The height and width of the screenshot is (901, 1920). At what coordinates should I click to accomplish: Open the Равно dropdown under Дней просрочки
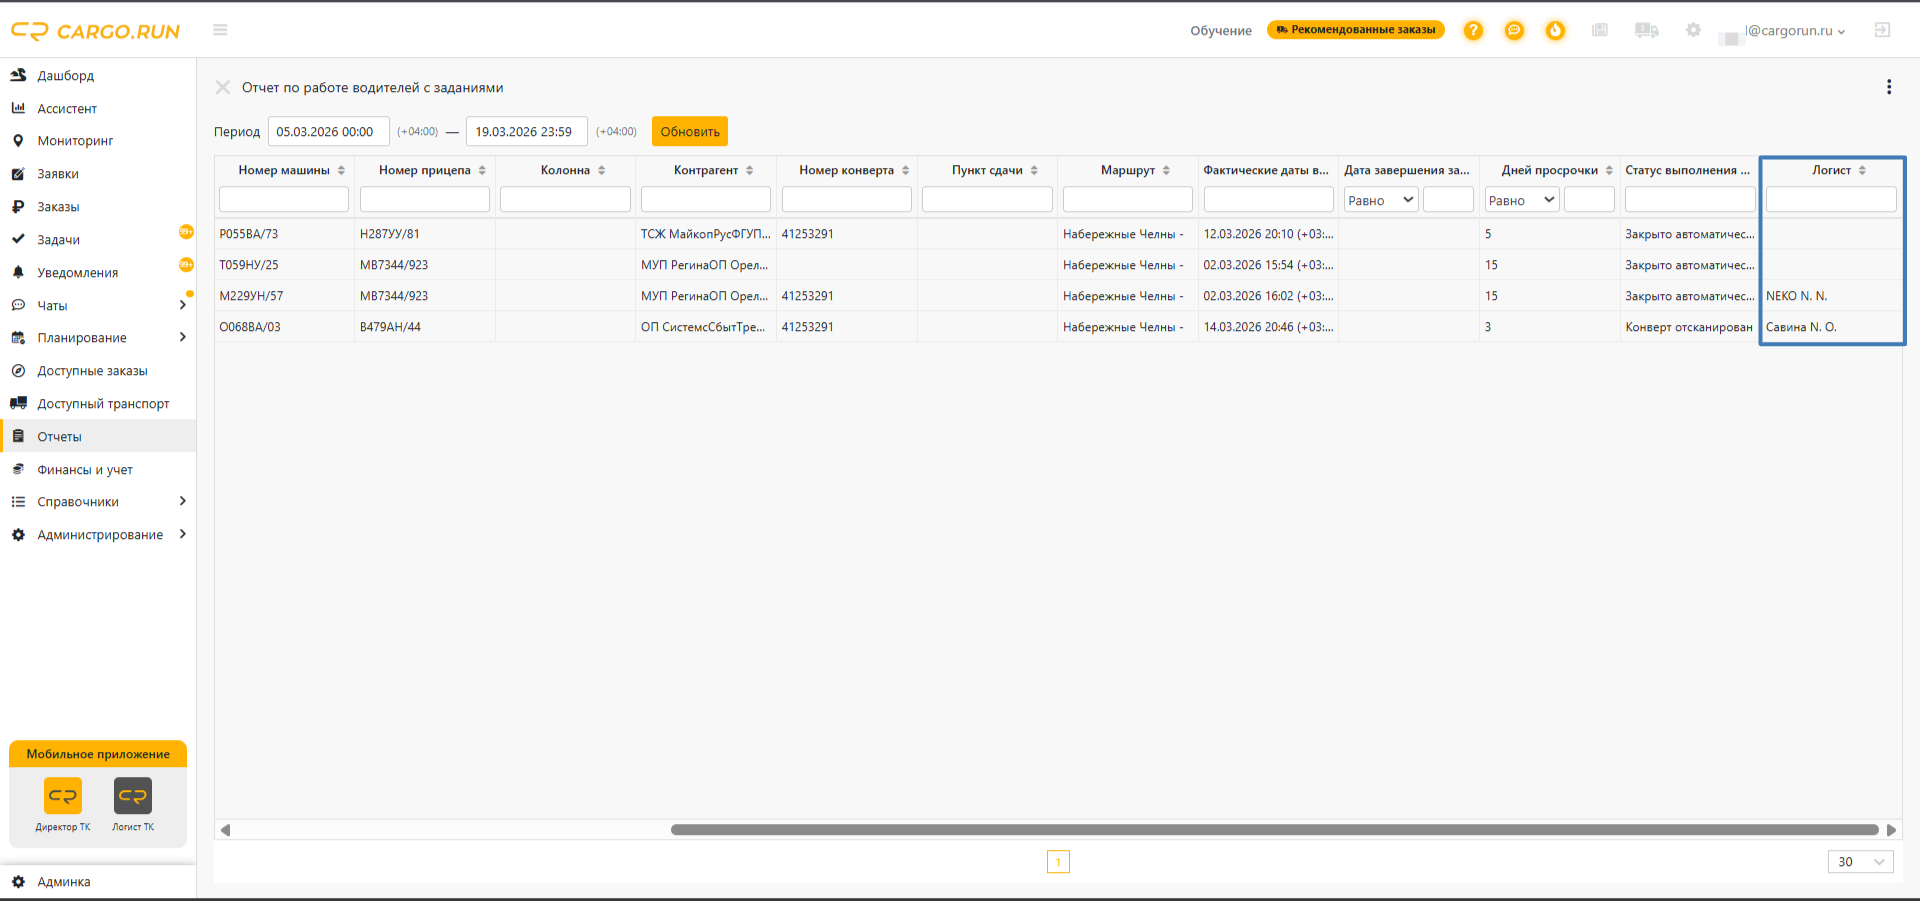tap(1522, 200)
